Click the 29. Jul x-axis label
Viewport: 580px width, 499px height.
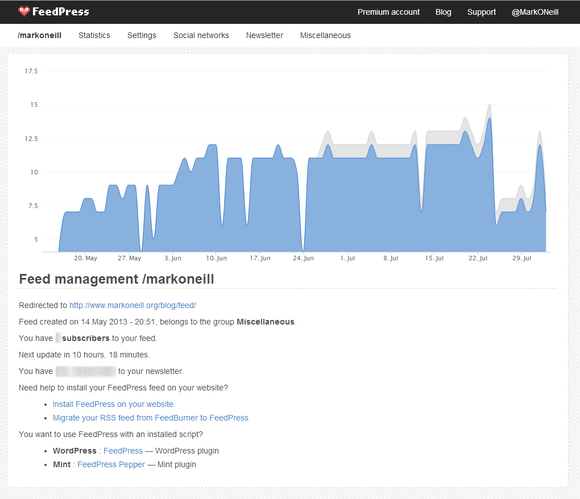click(x=522, y=258)
